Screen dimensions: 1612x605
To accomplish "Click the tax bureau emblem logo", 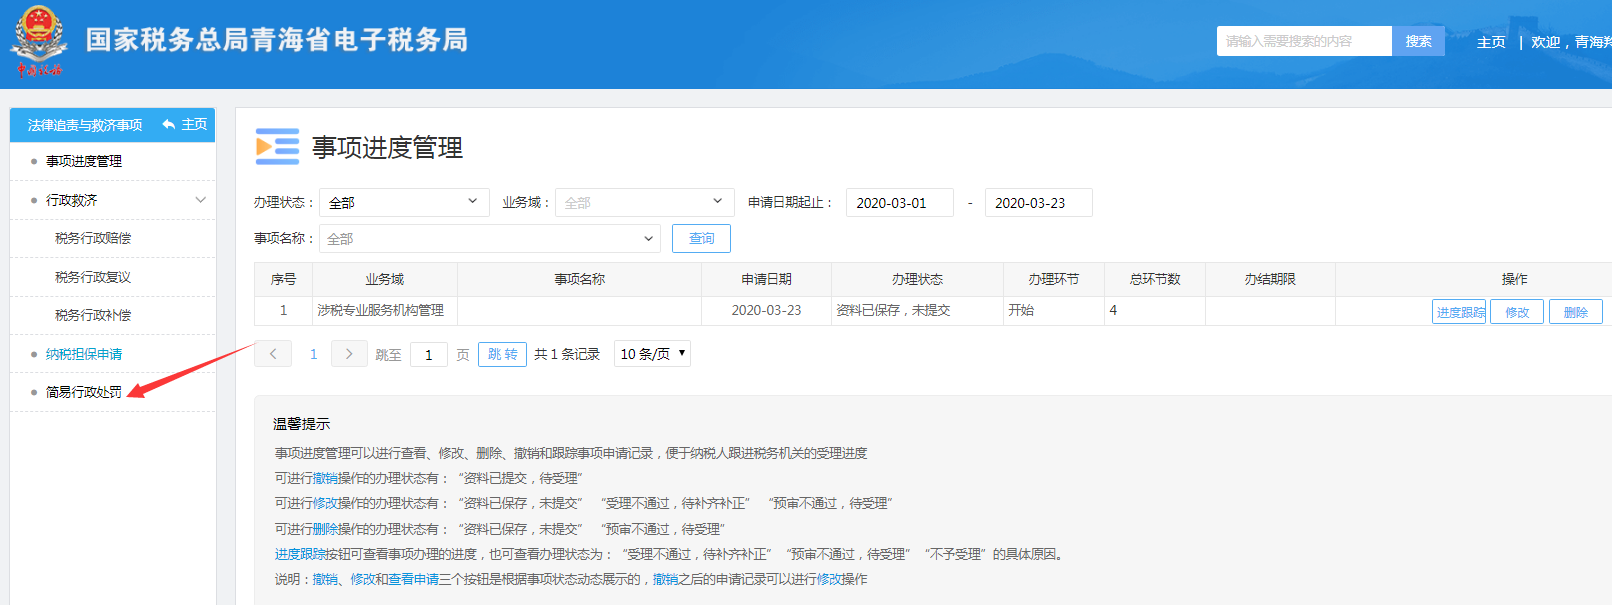I will (x=39, y=41).
